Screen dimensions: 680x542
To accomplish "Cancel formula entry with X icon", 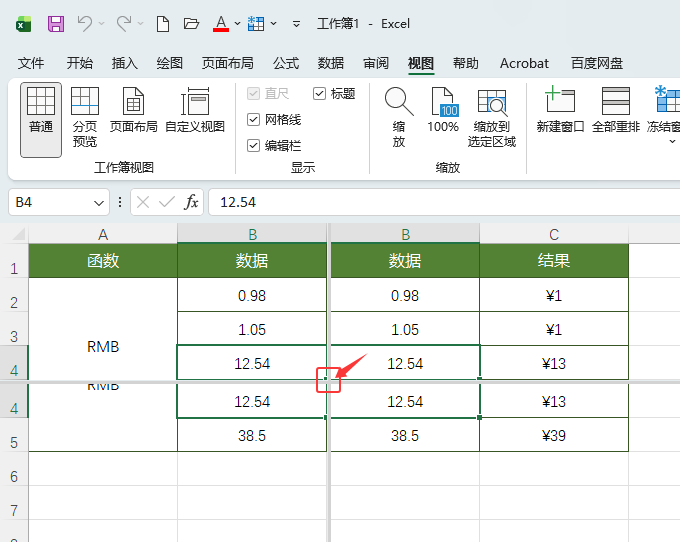I will (143, 202).
